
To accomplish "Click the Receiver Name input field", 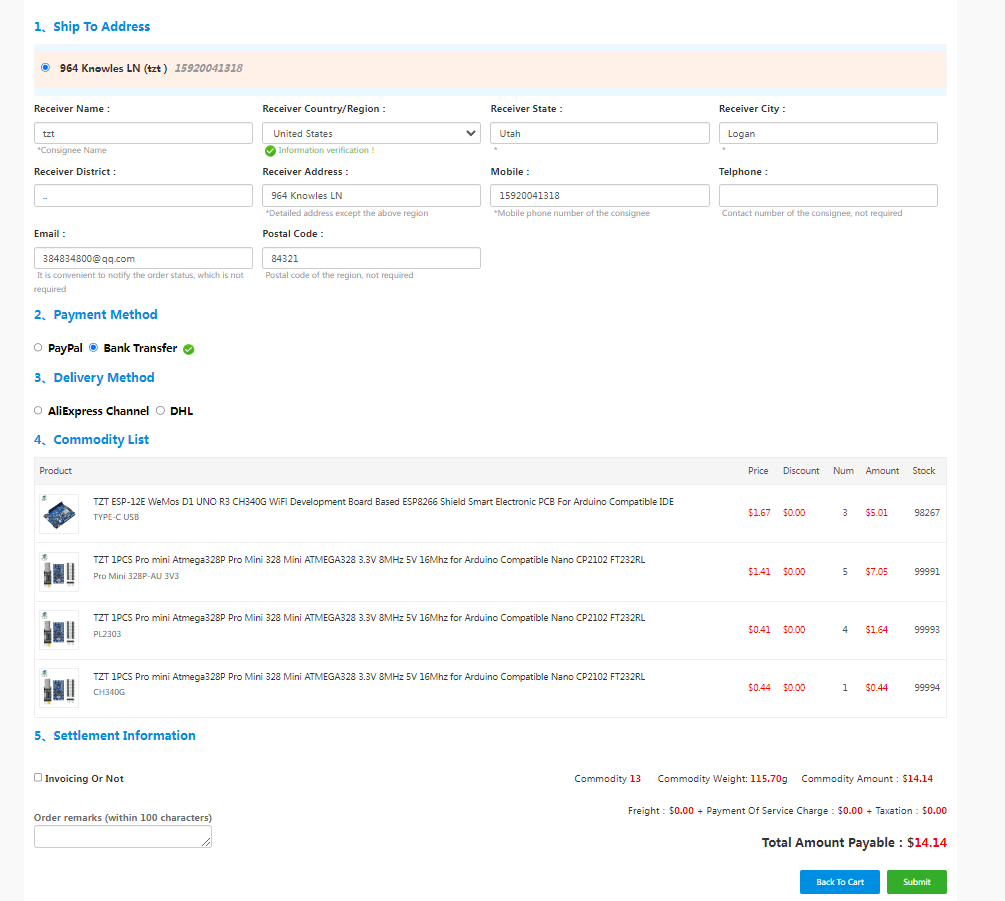I will [143, 133].
